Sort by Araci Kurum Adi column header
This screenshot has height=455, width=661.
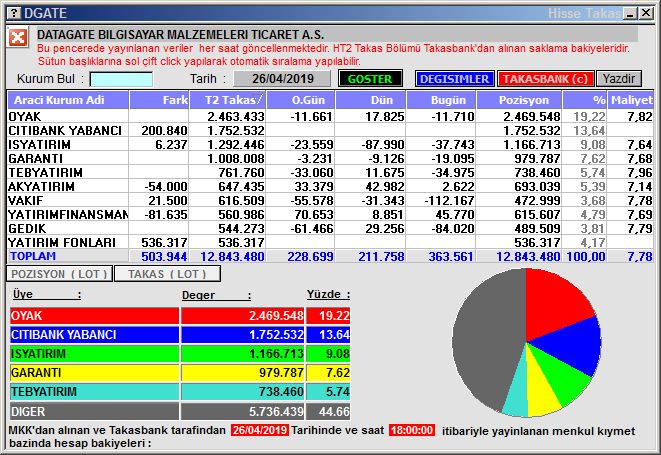point(68,100)
